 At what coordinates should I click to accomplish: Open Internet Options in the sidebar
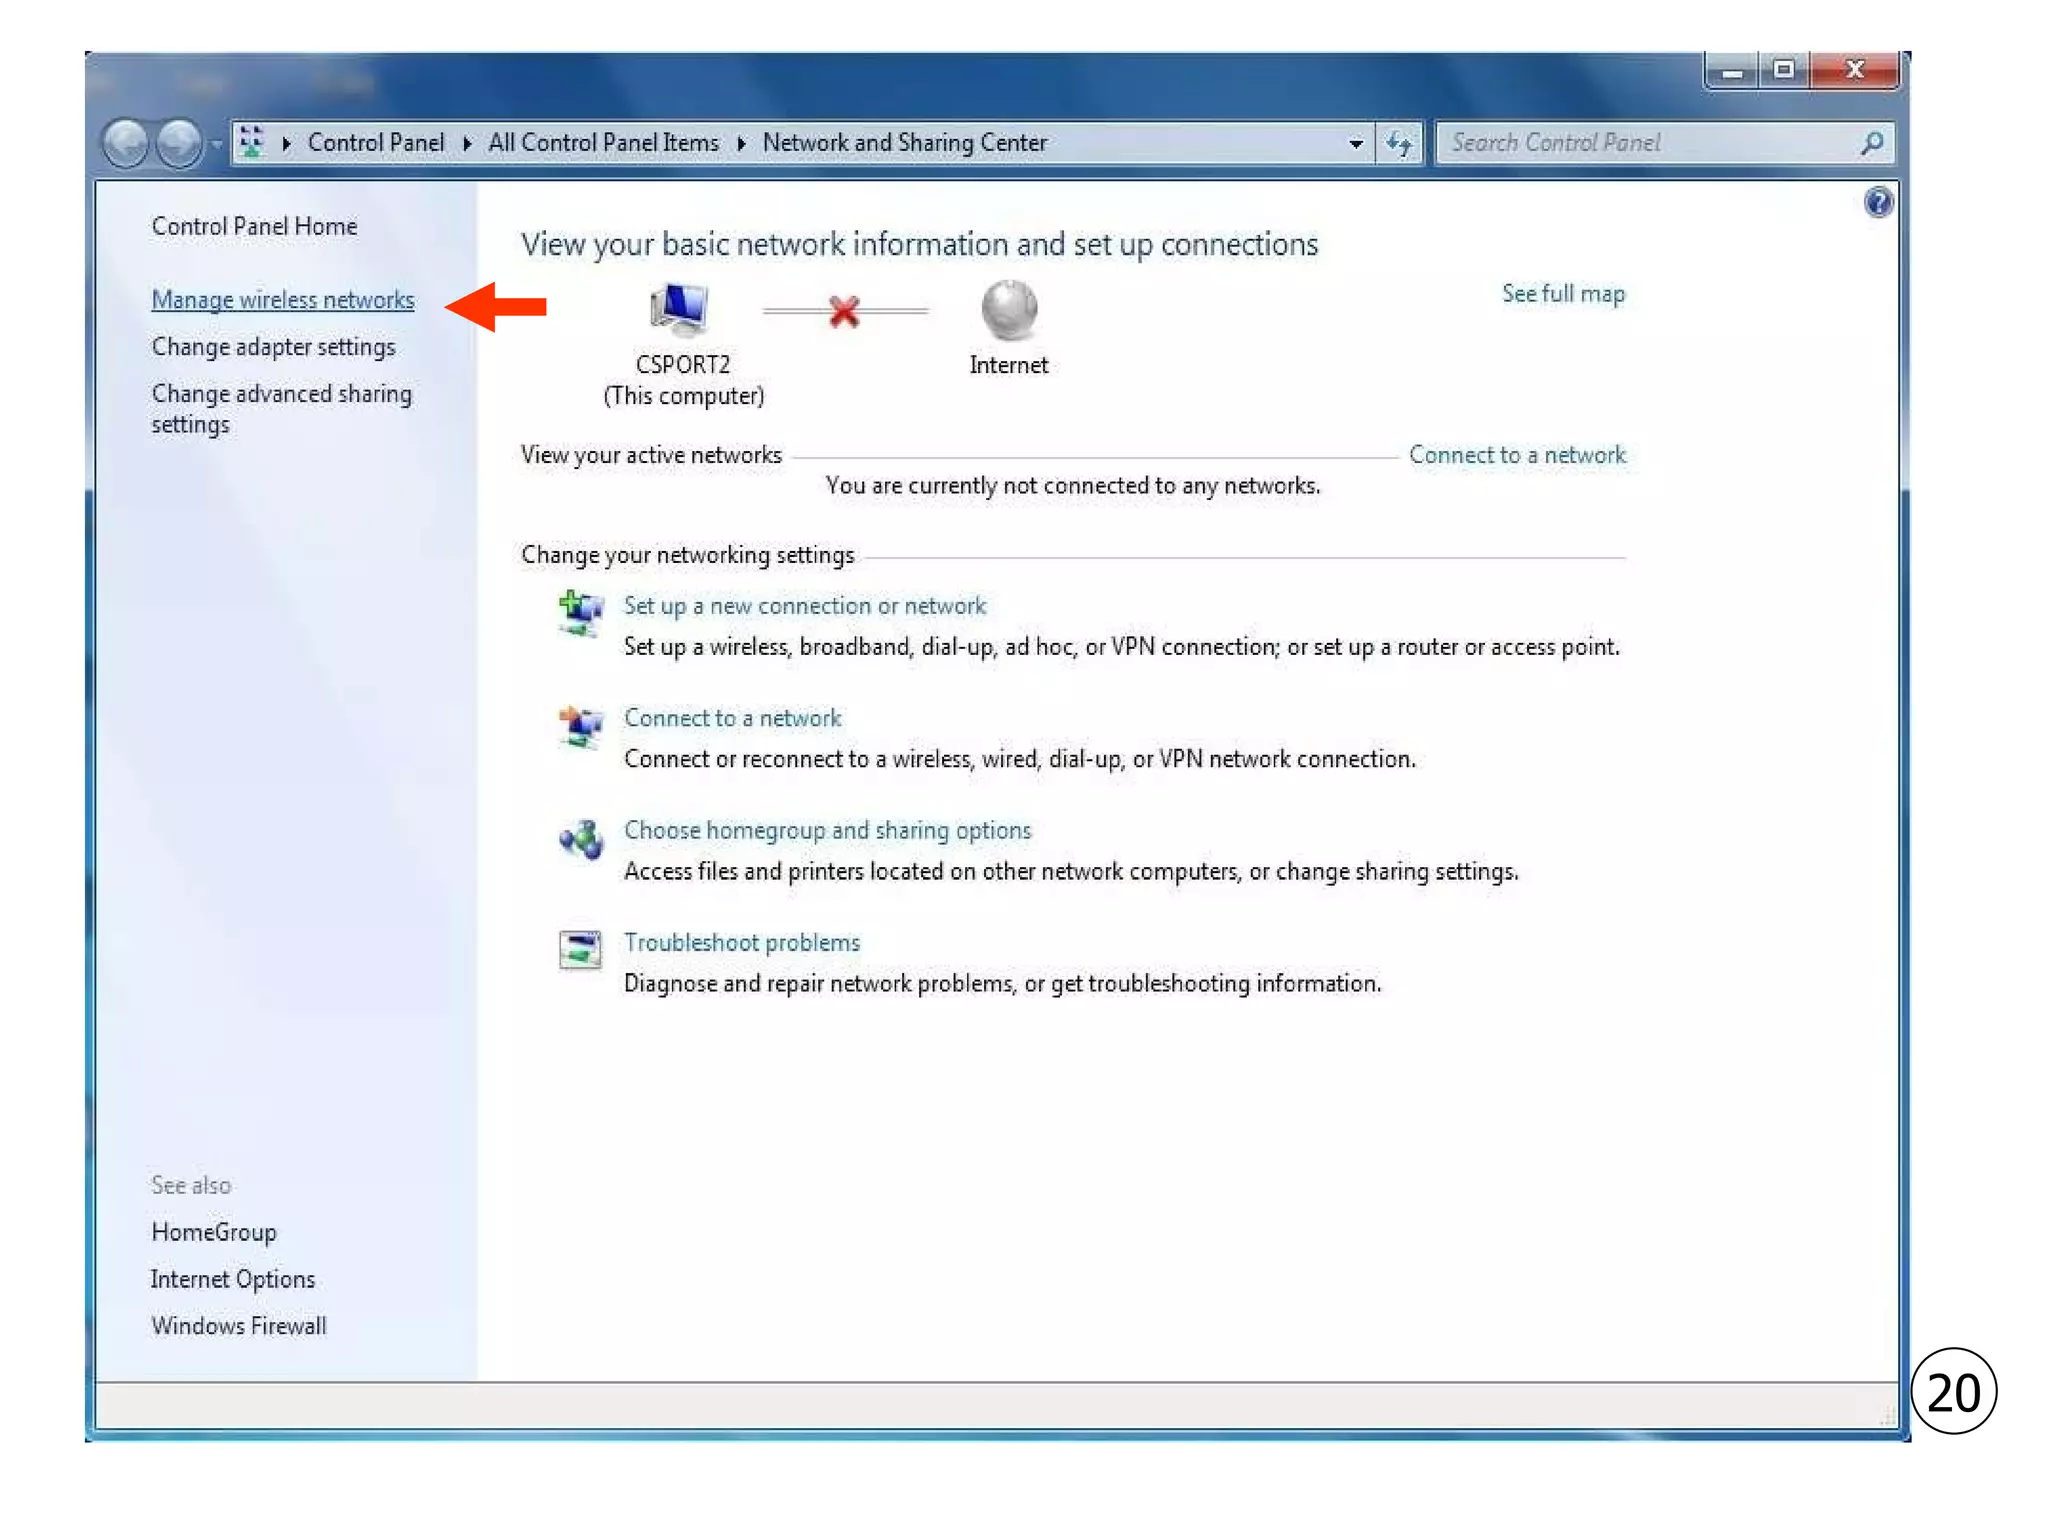tap(233, 1279)
